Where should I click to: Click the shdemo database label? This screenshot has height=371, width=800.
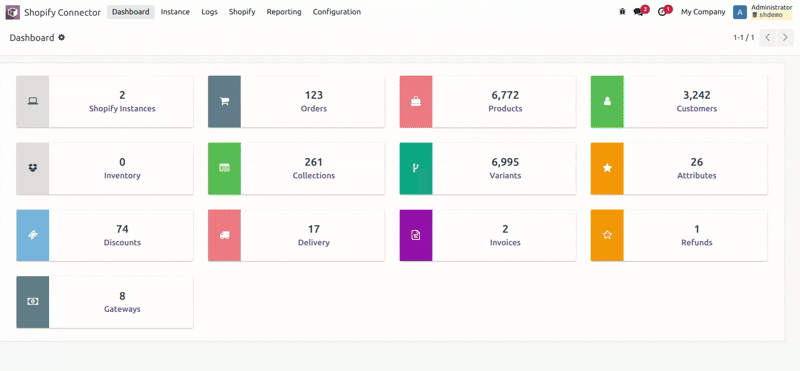click(x=771, y=15)
